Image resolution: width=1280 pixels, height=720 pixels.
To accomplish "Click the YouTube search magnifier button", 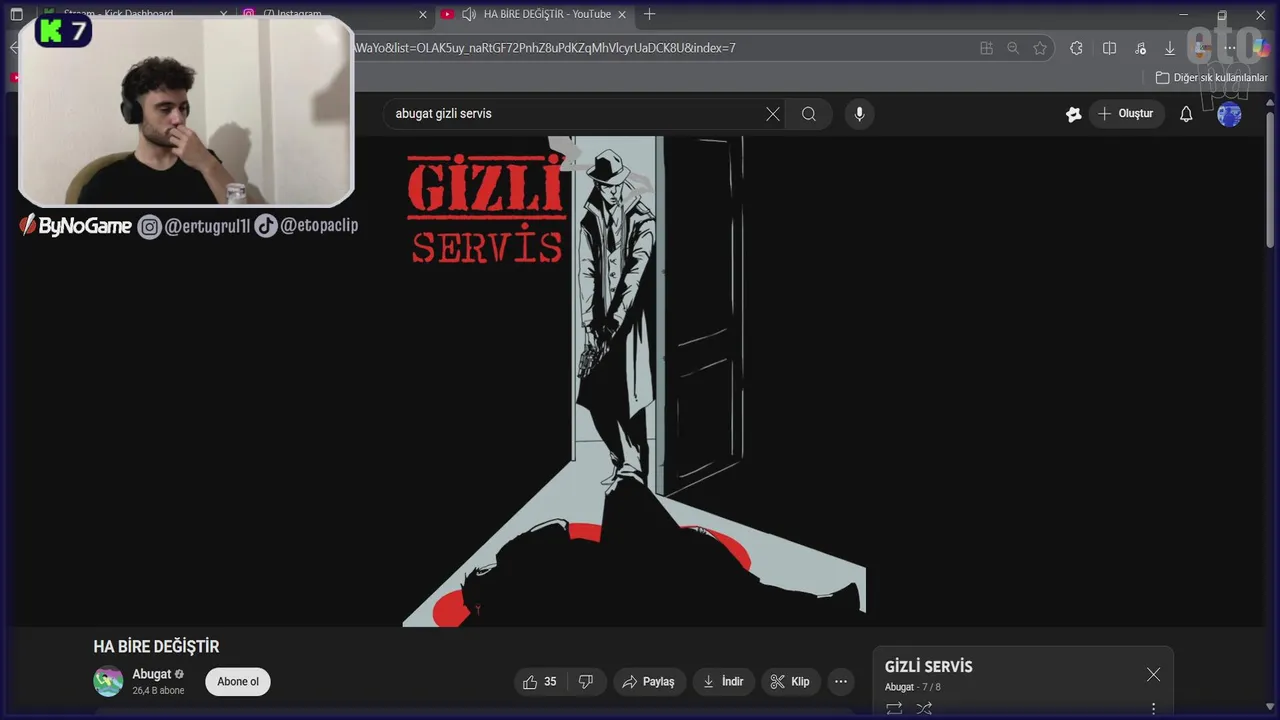I will point(809,114).
